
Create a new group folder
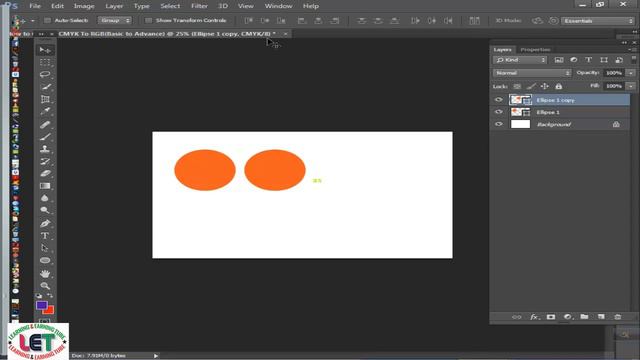point(584,317)
